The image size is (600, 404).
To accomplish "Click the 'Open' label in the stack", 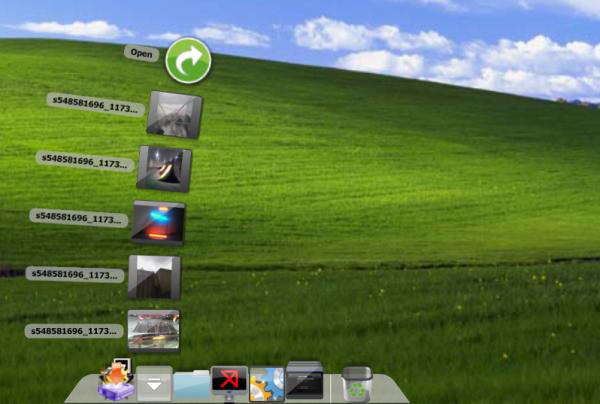I will point(141,53).
